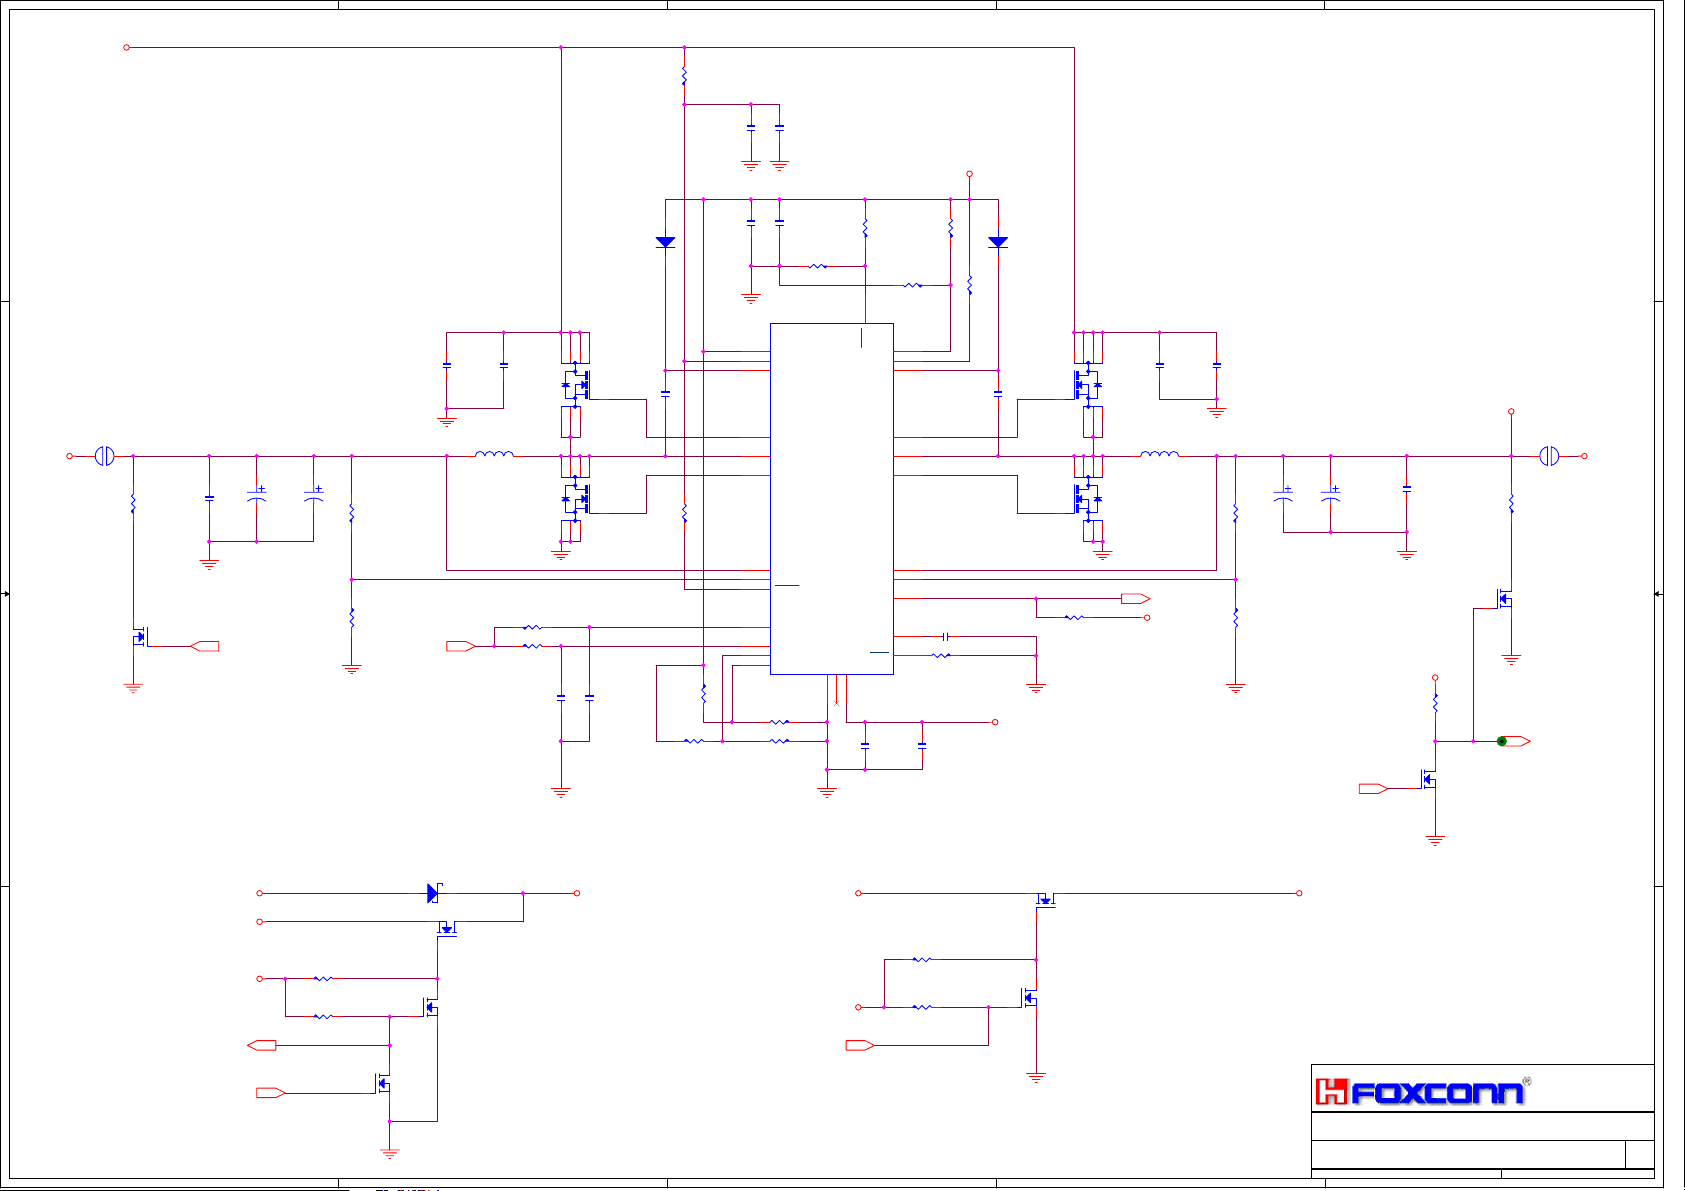This screenshot has height=1191, width=1685.
Task: Select the diode in bottom-left circuit
Action: [x=433, y=893]
